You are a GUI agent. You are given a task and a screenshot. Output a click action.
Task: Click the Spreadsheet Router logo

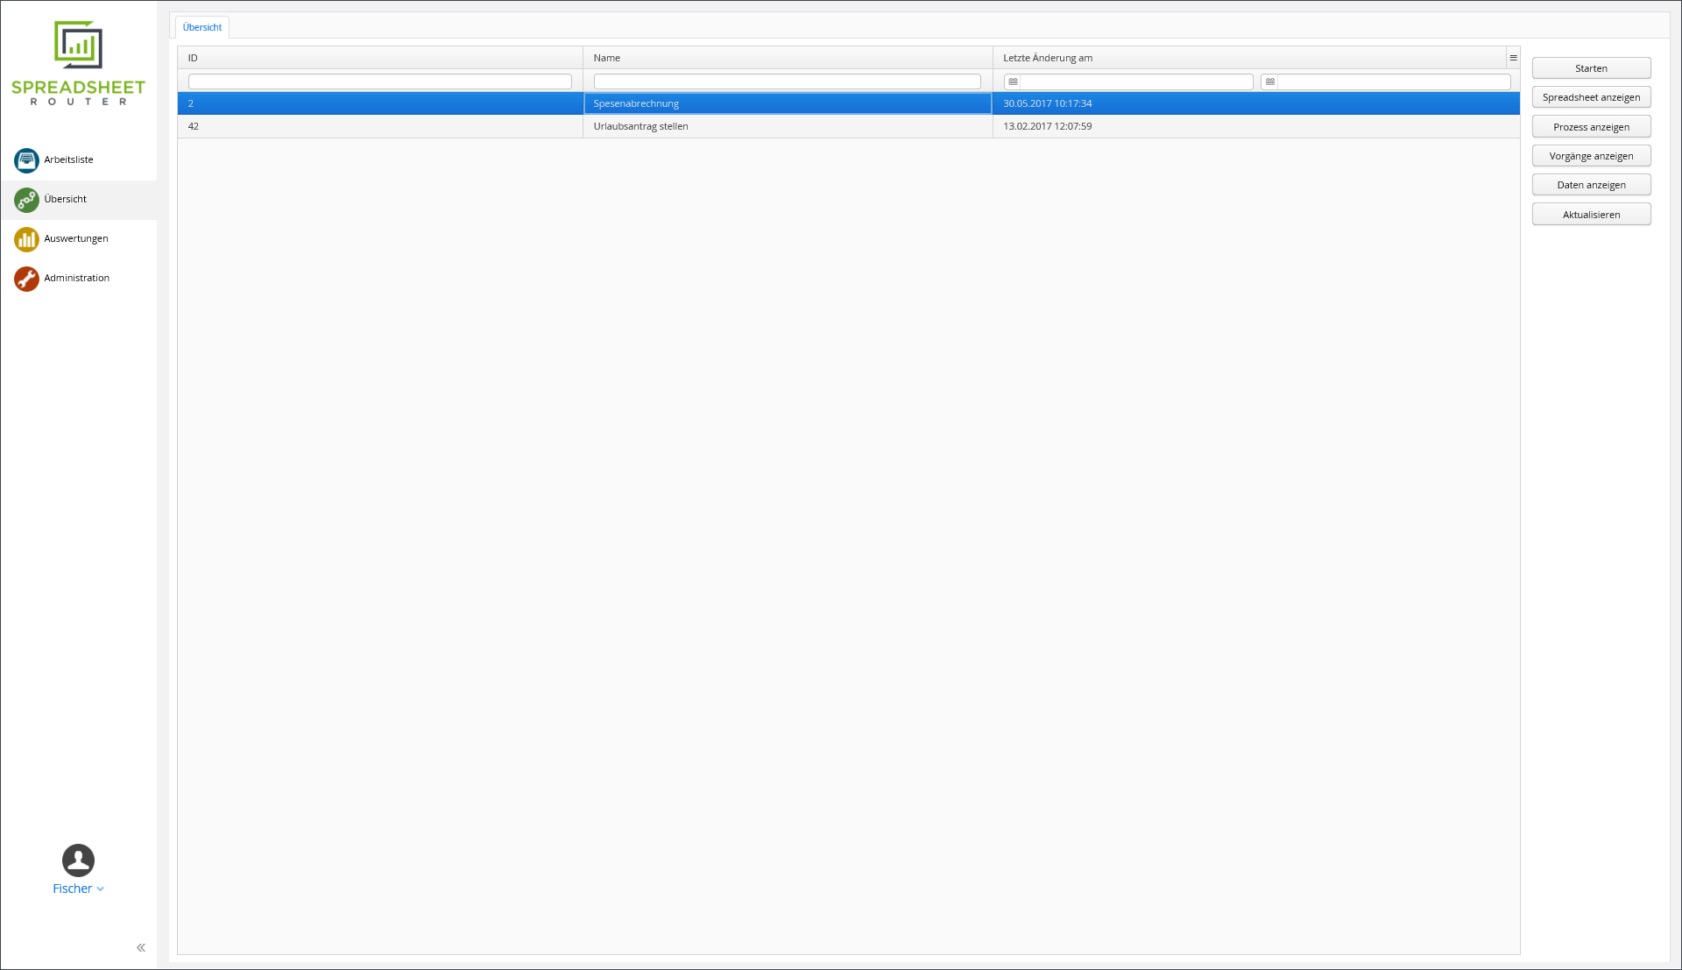[x=78, y=63]
